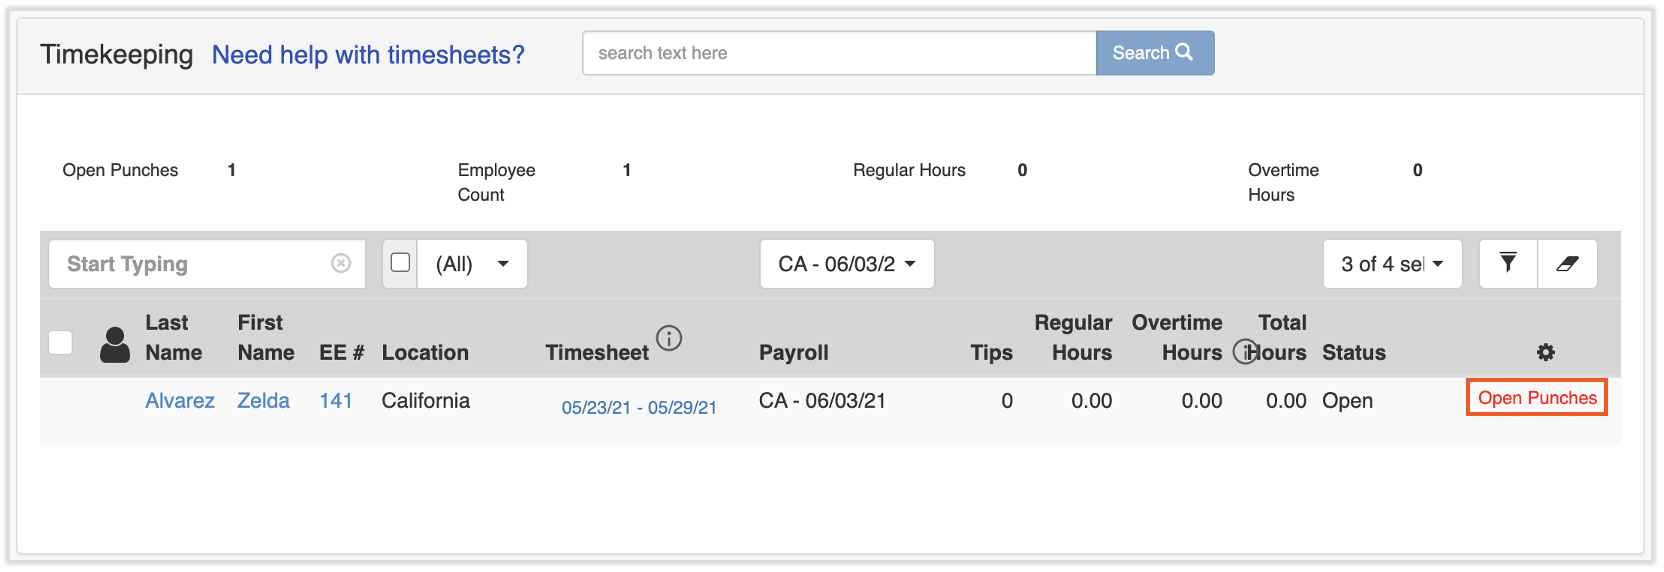Sort by the Status column header
This screenshot has height=572, width=1664.
[1353, 352]
